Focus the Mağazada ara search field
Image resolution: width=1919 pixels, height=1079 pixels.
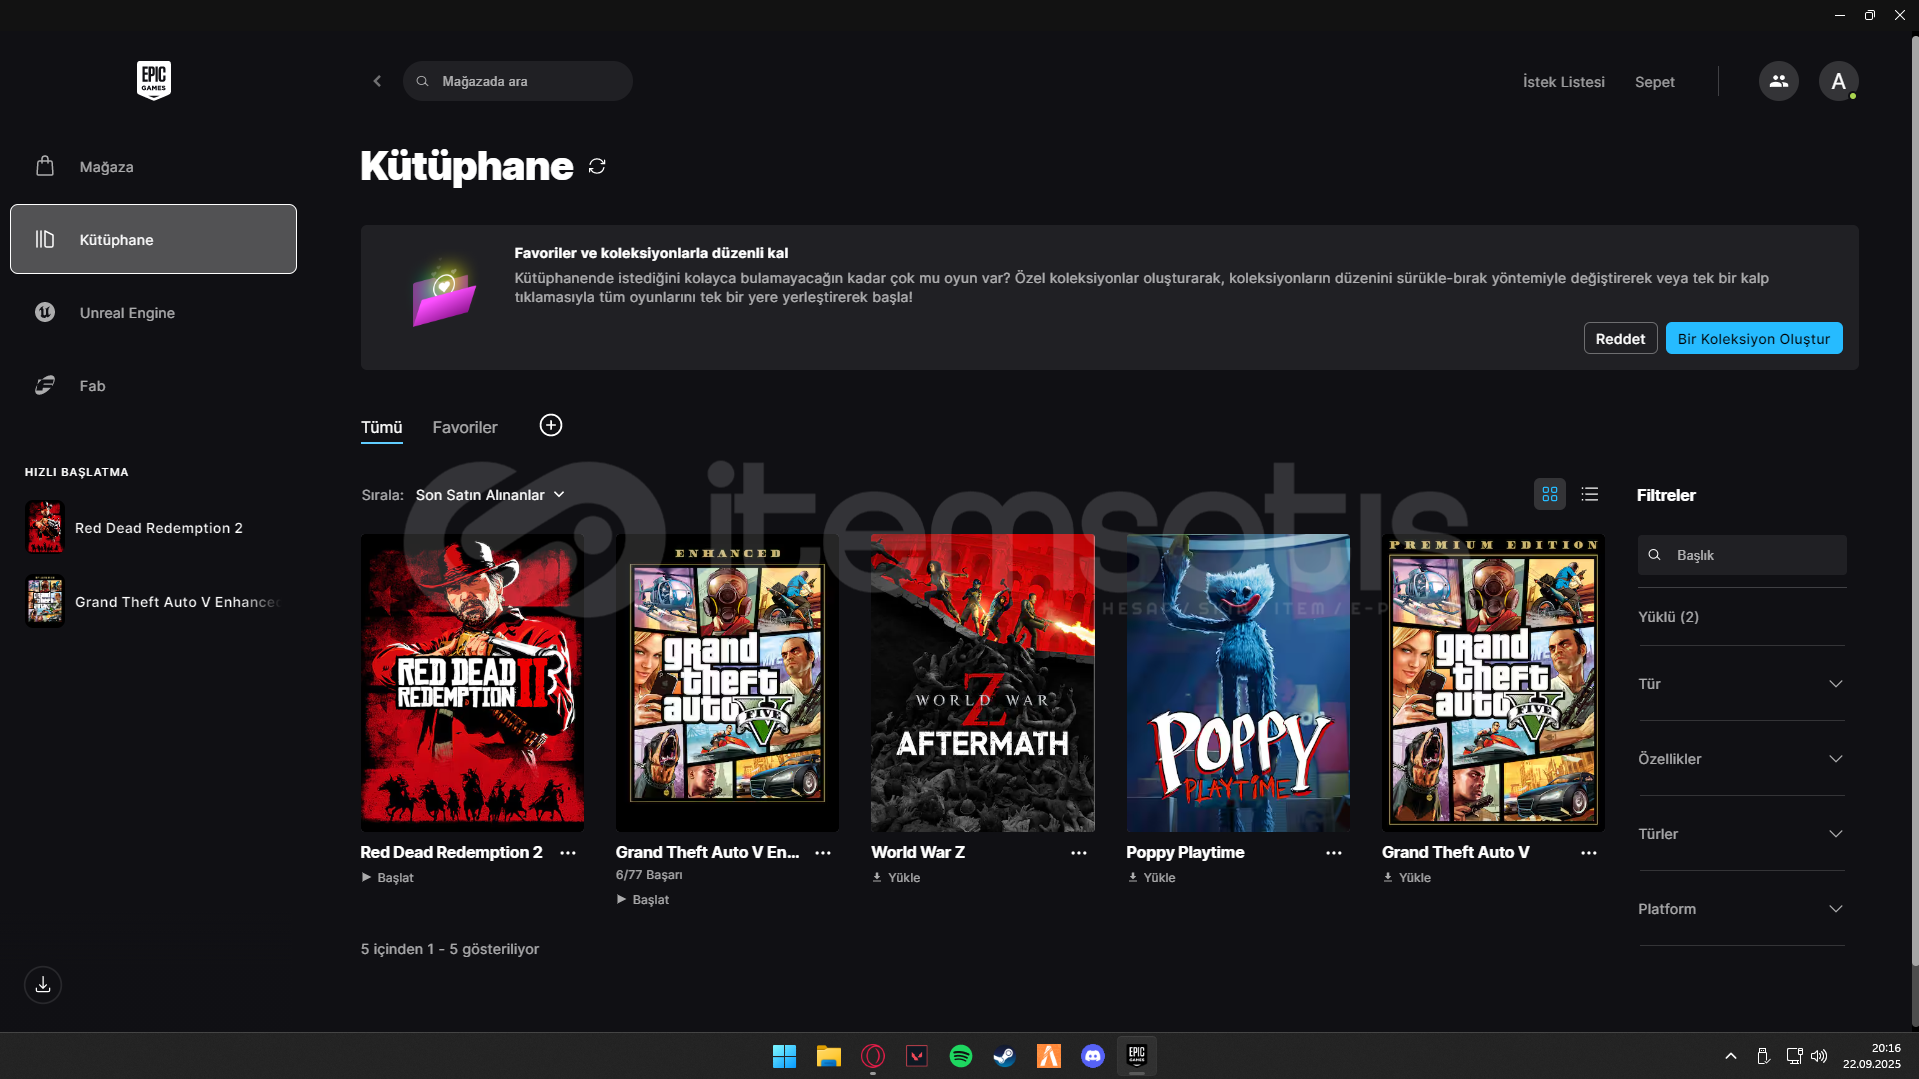(518, 81)
